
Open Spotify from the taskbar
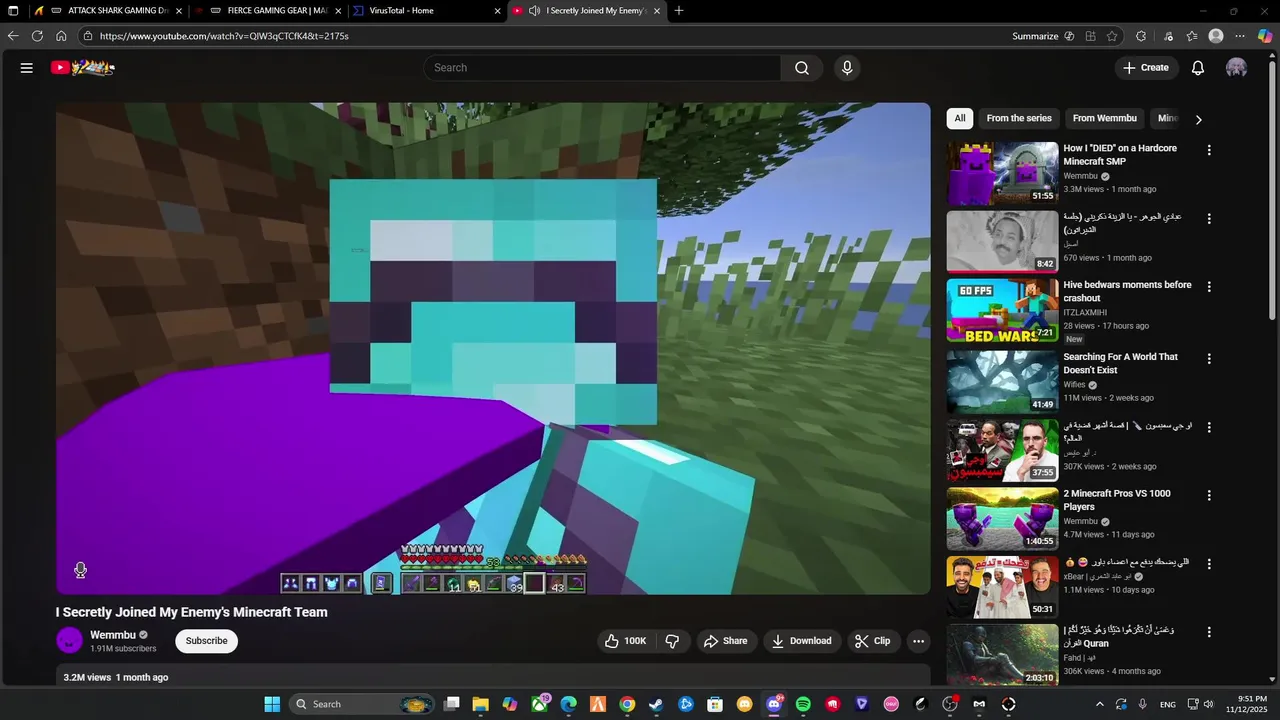click(803, 704)
